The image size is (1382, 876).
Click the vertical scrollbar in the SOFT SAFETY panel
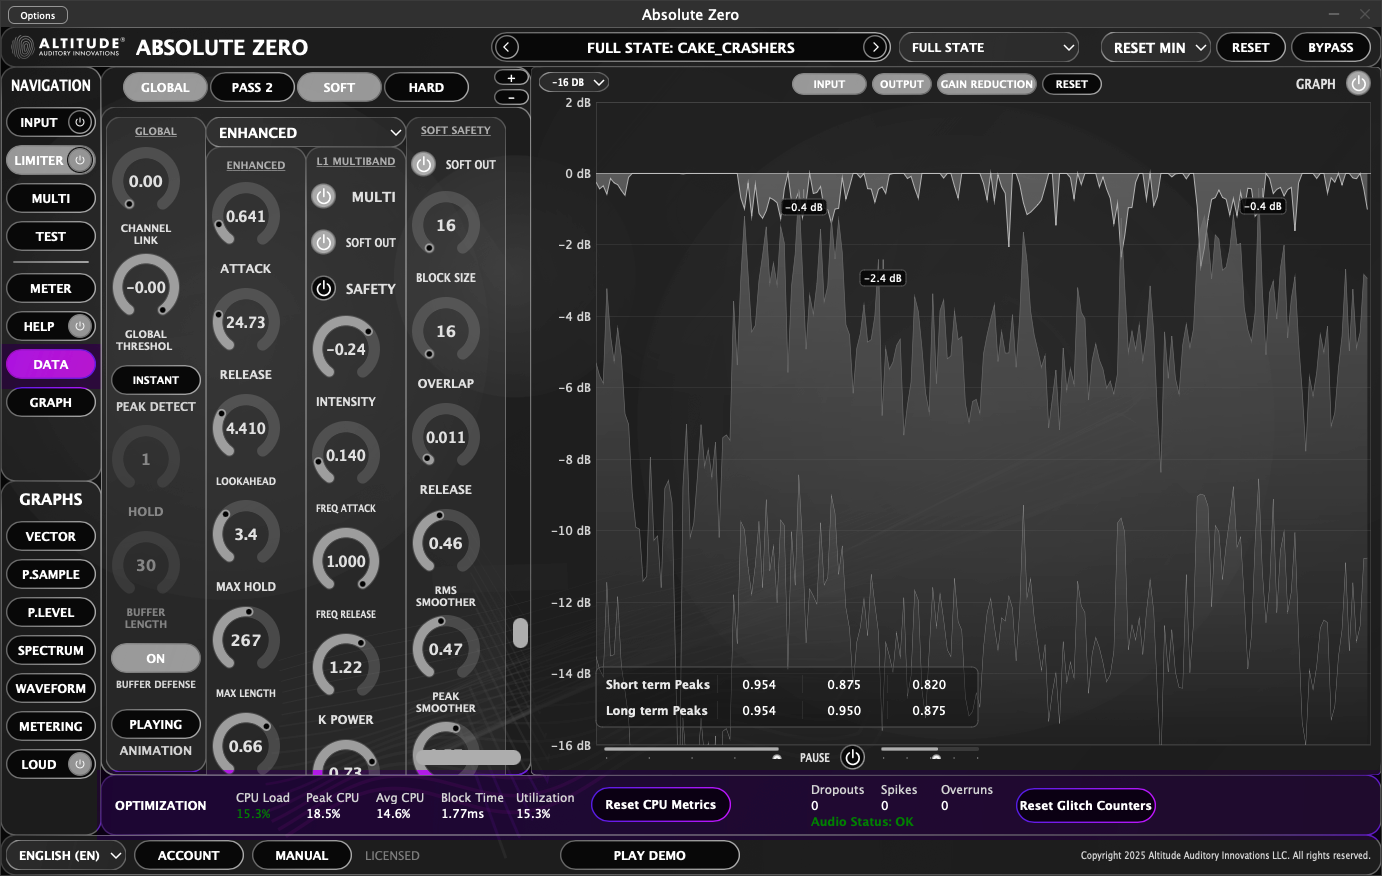pos(520,632)
